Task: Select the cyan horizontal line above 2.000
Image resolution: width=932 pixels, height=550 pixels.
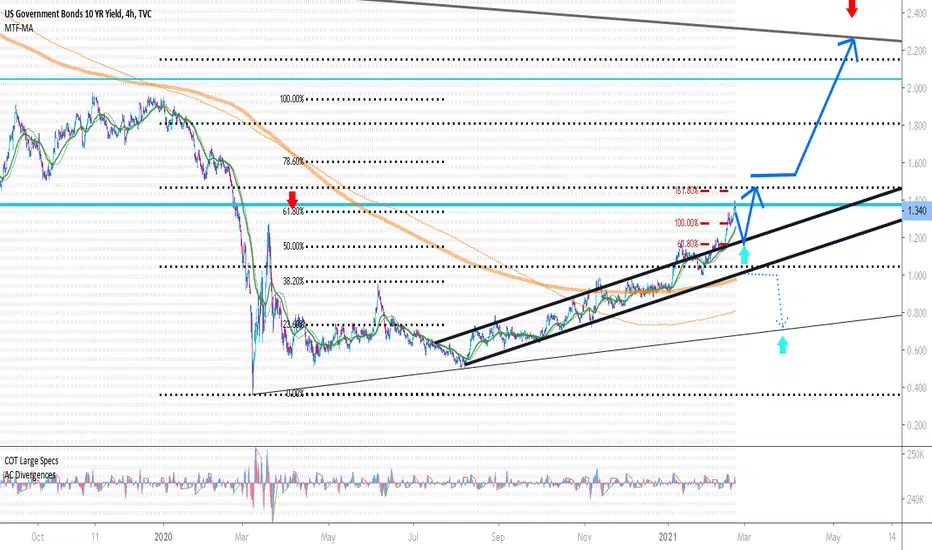Action: (451, 79)
